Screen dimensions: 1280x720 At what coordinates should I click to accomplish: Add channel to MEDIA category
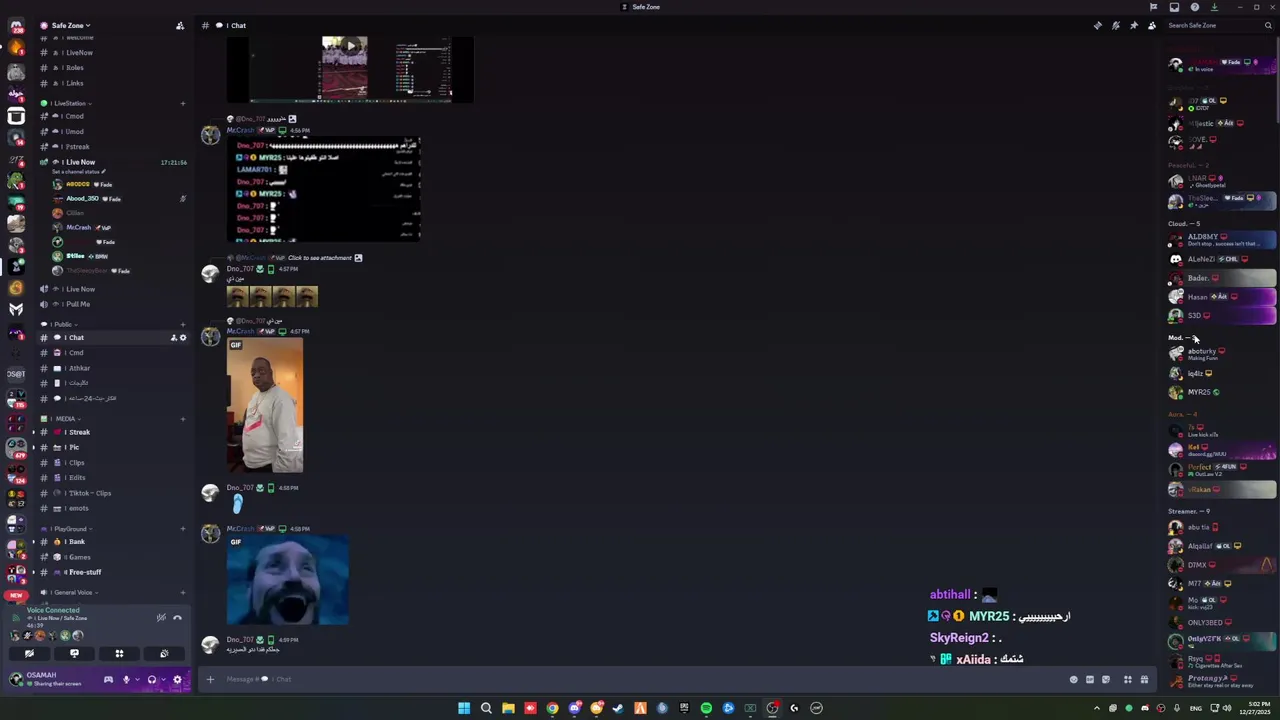tap(182, 418)
